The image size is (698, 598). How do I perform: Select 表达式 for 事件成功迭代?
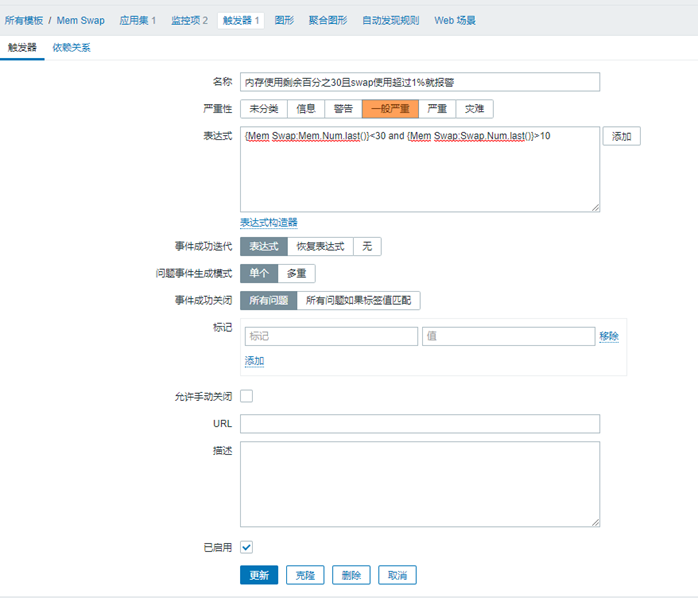pyautogui.click(x=264, y=246)
